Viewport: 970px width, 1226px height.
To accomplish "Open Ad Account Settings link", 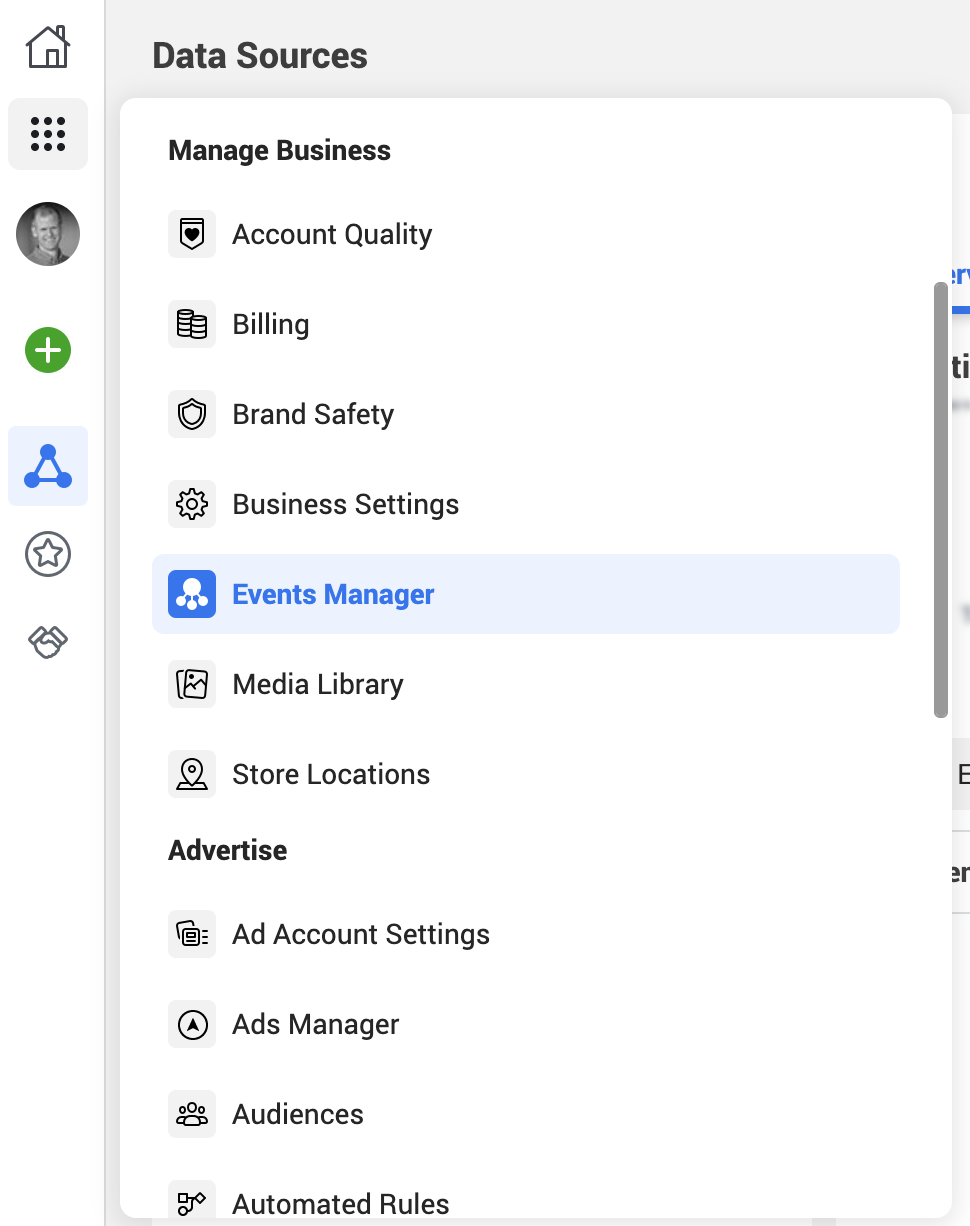I will coord(526,934).
